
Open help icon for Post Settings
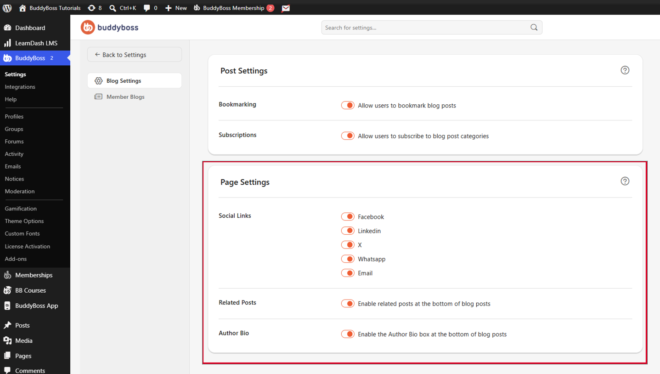(625, 70)
